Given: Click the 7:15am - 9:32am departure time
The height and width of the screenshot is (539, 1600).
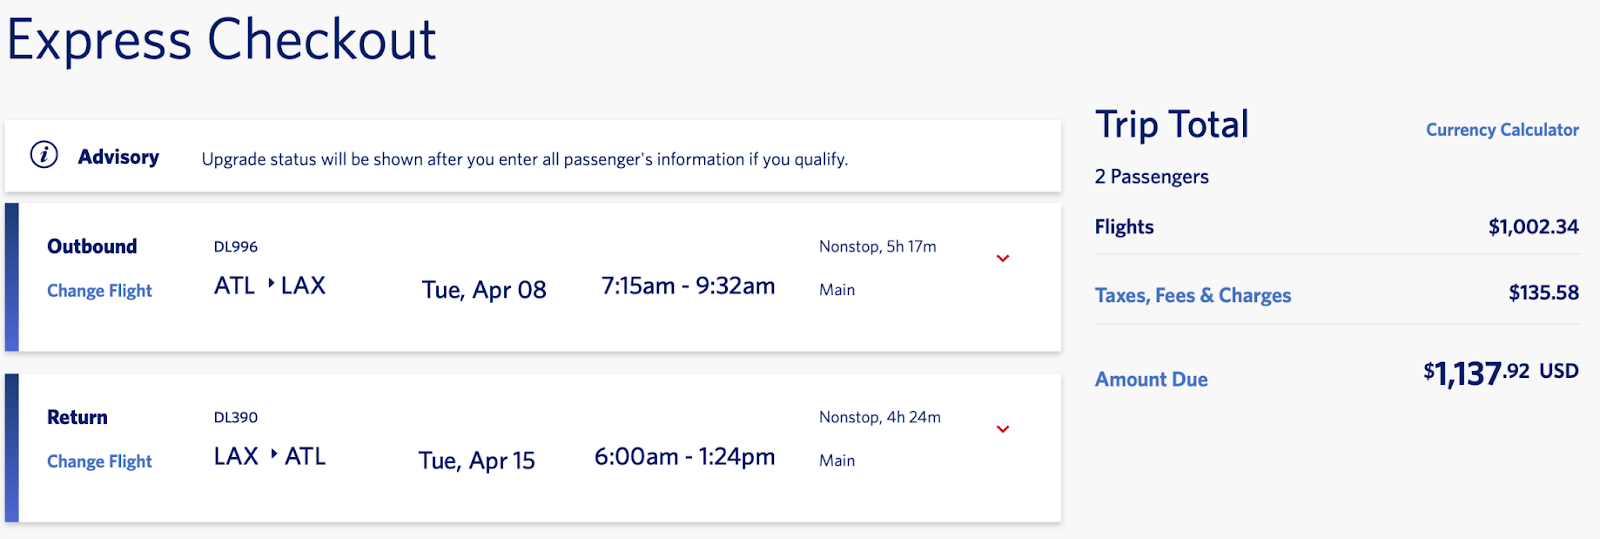Looking at the screenshot, I should point(688,286).
